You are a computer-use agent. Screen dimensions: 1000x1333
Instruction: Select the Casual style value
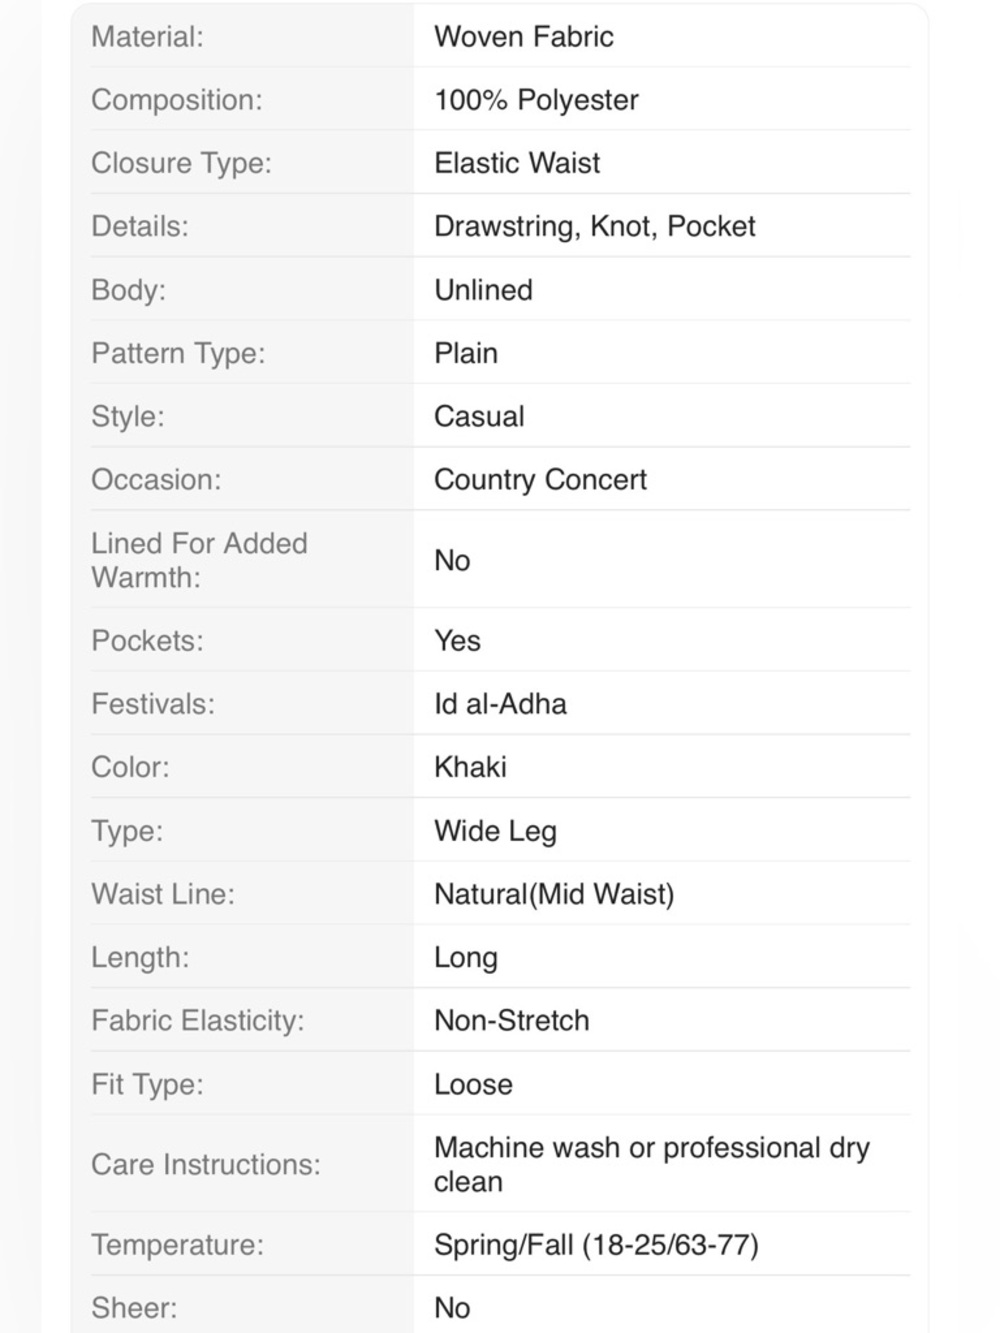coord(479,416)
